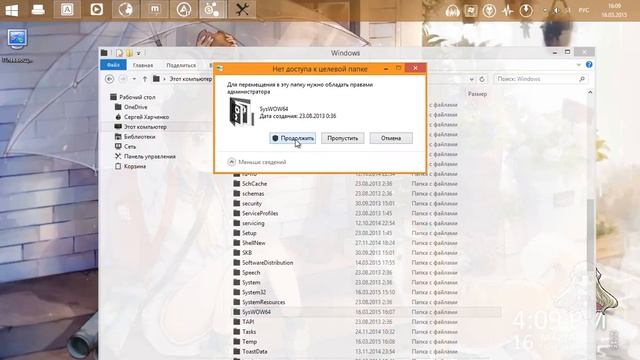This screenshot has height=360, width=640.
Task: Open the address bar history dropdown
Action: (472, 79)
